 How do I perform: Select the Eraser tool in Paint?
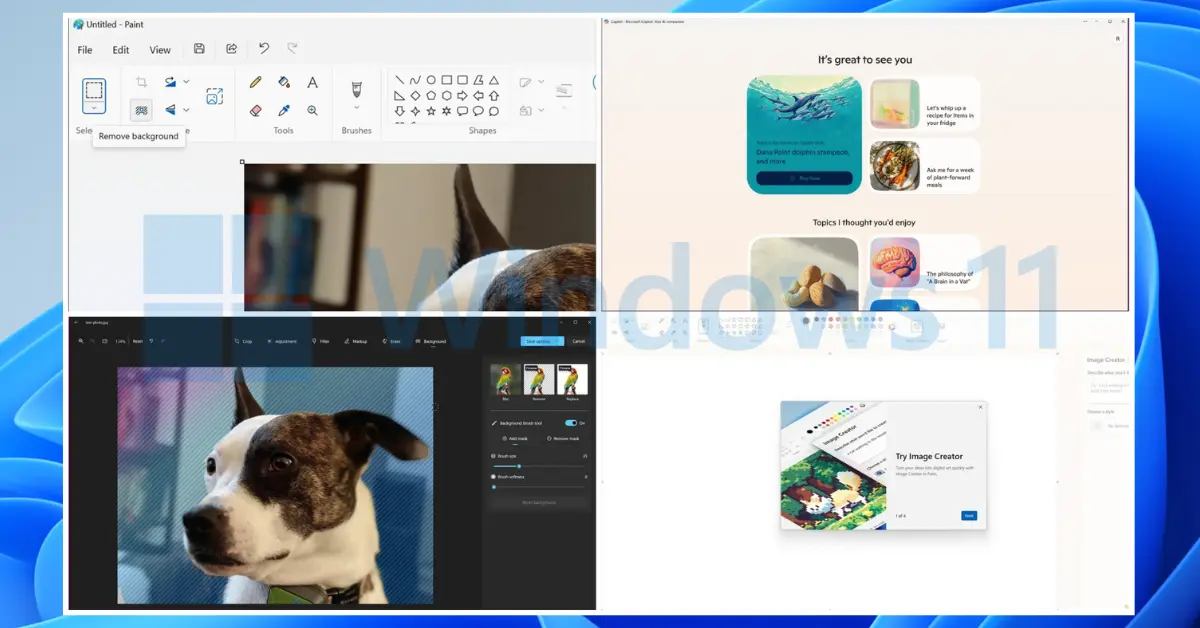[255, 110]
